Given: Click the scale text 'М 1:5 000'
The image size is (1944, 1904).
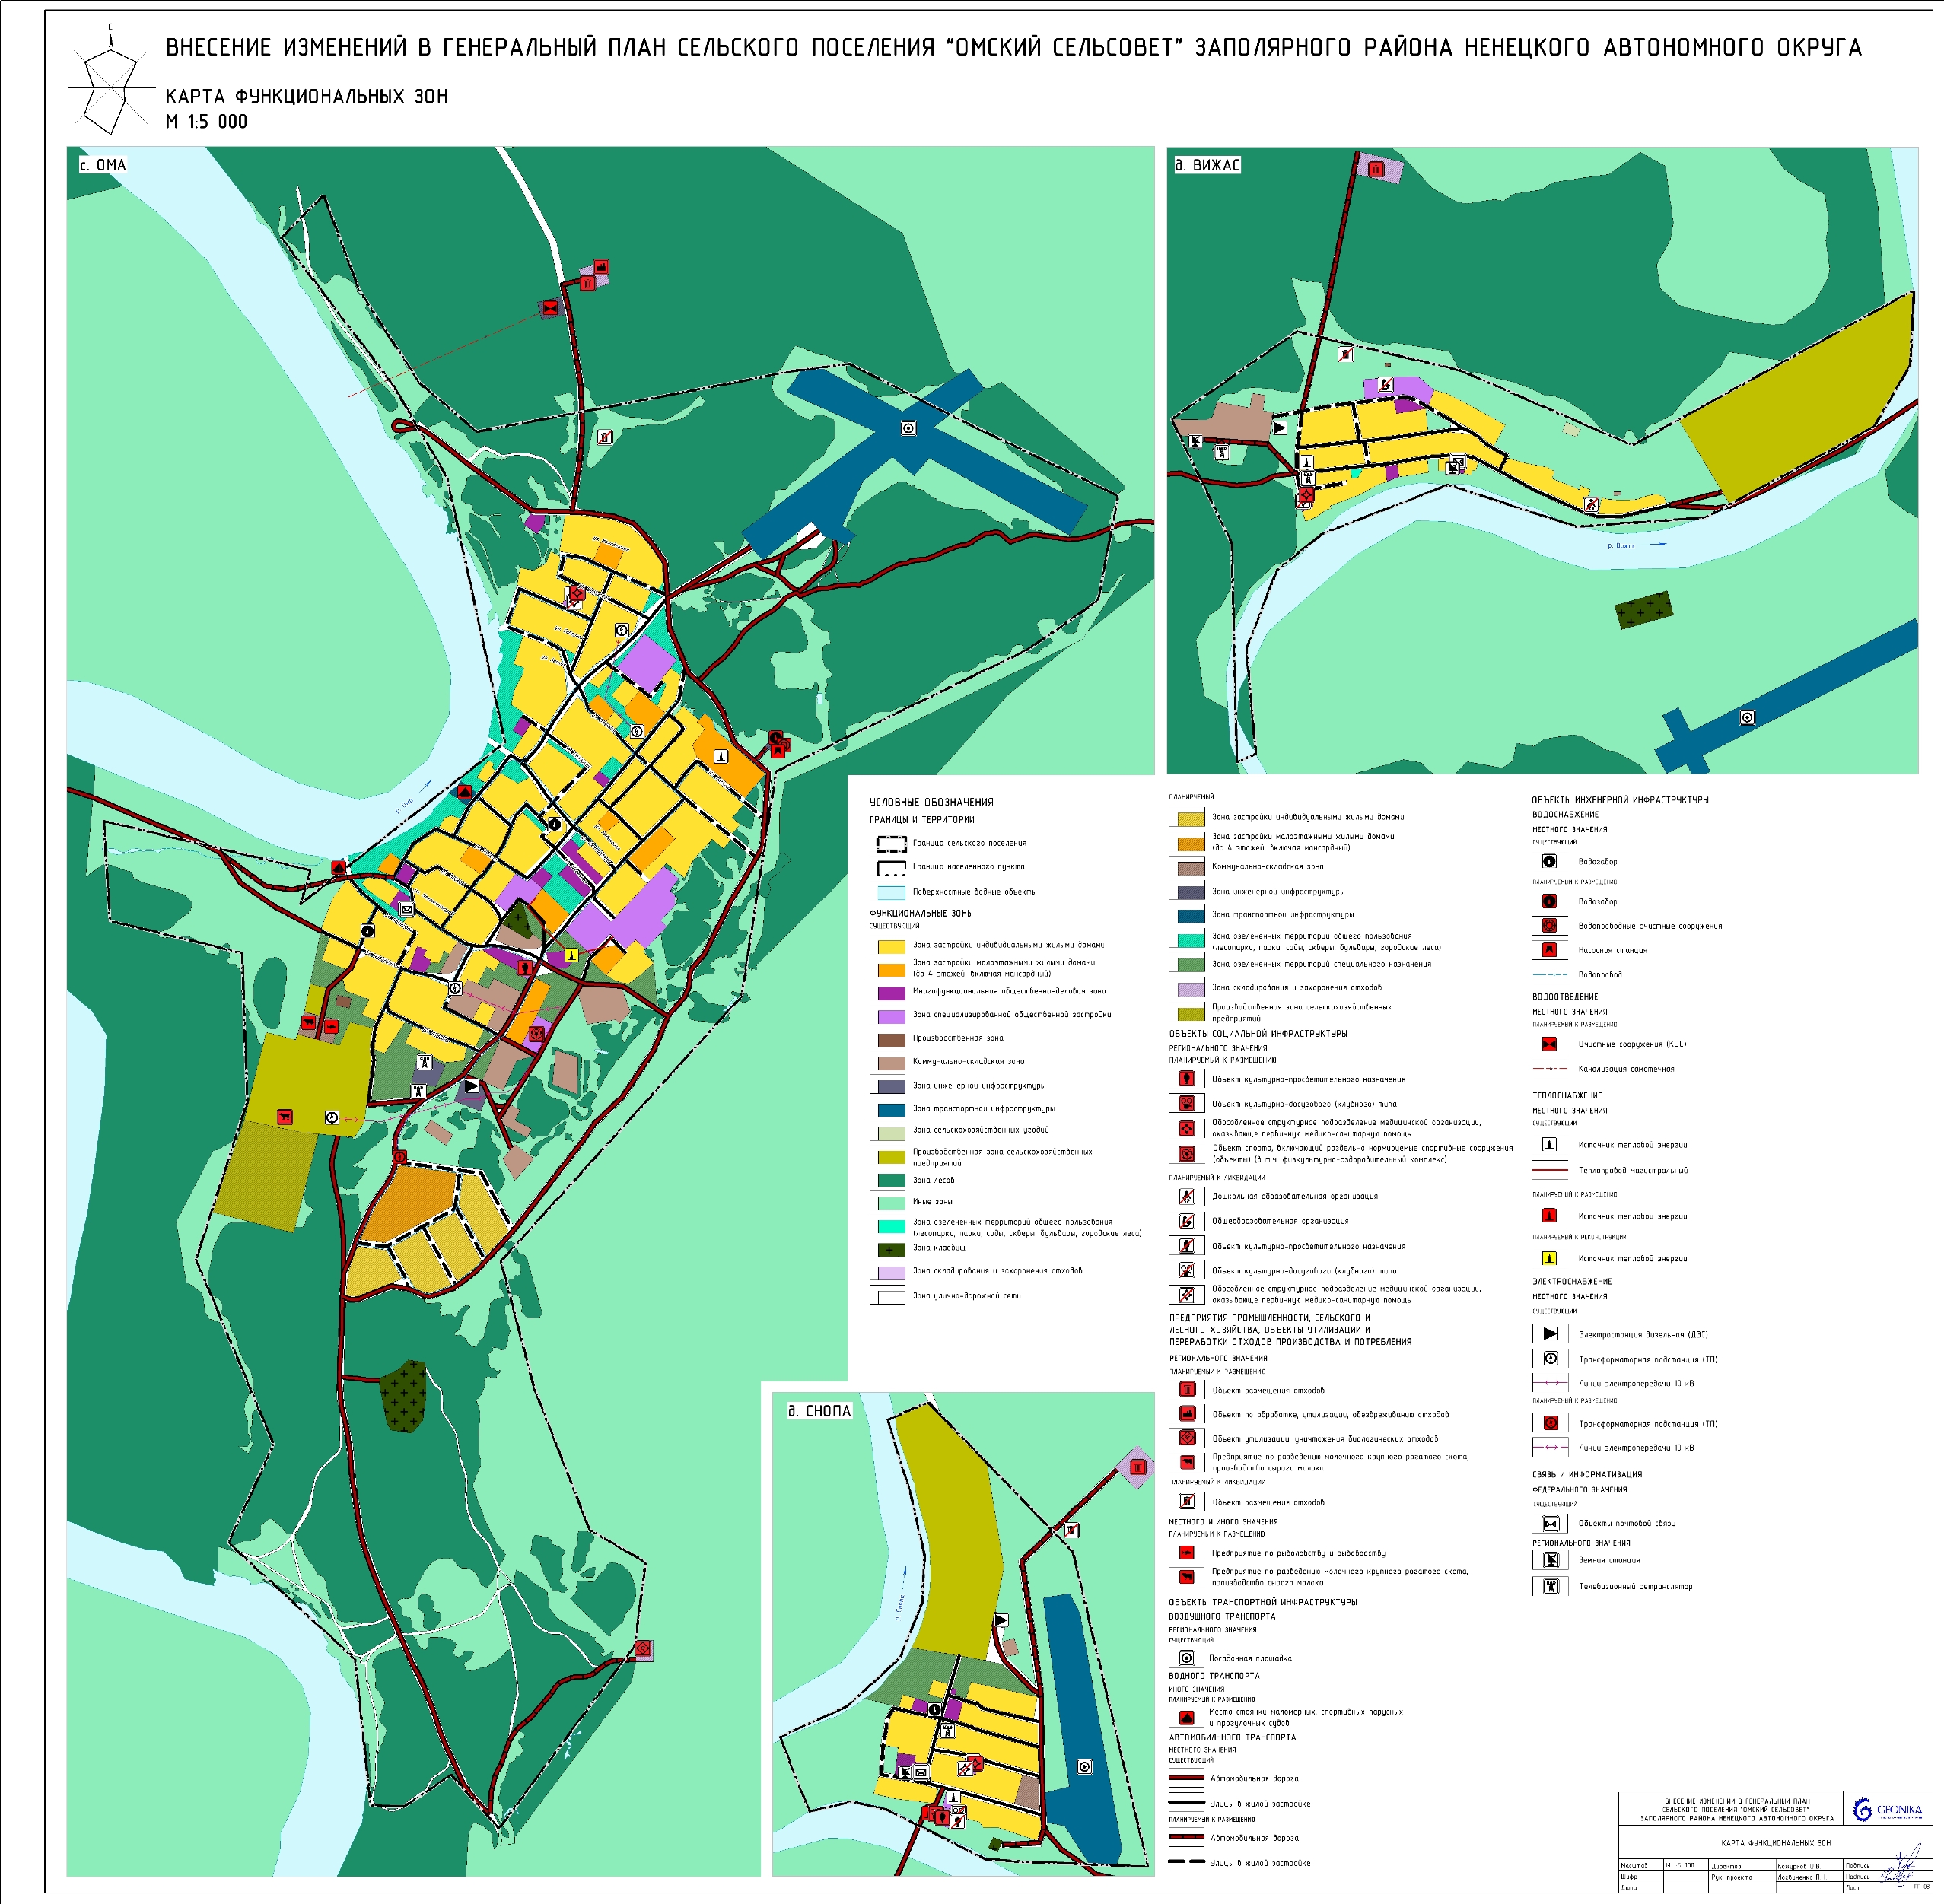Looking at the screenshot, I should tap(206, 121).
